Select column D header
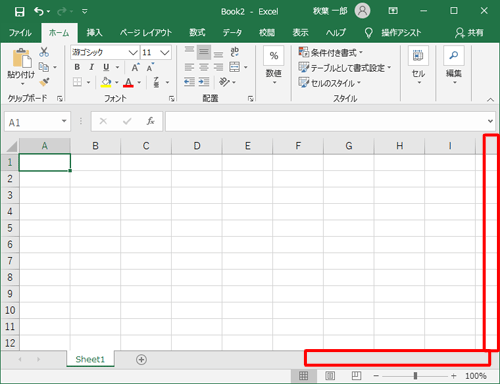 tap(197, 146)
